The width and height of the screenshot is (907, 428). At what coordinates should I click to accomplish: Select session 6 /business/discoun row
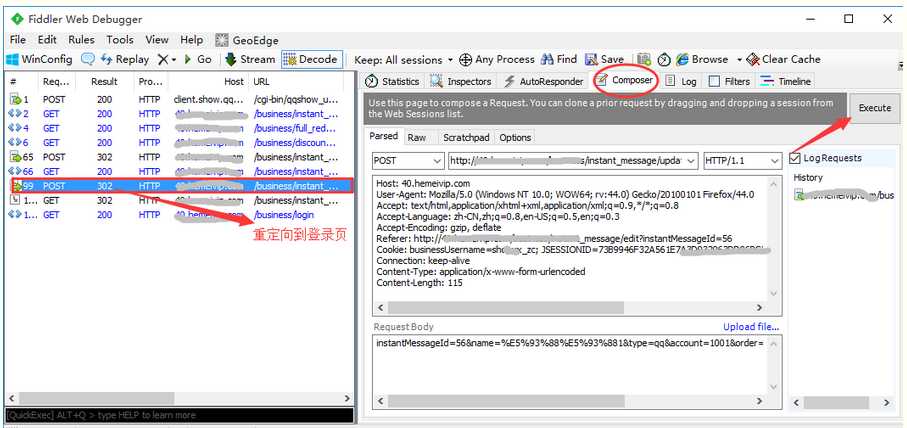click(179, 143)
